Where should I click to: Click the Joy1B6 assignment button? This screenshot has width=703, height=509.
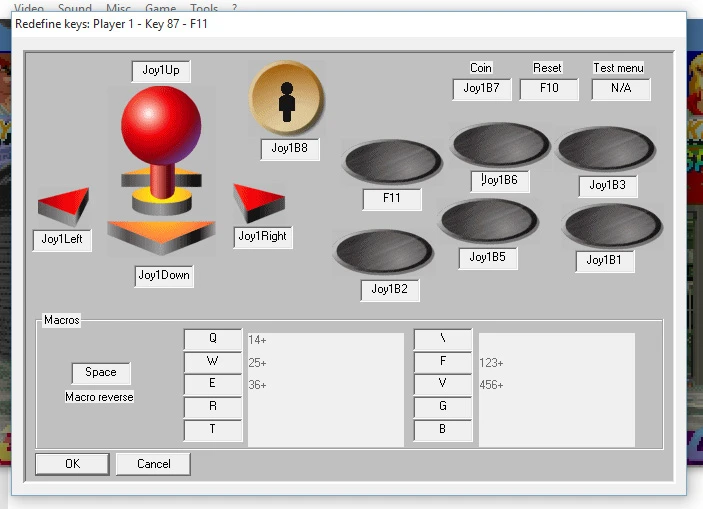coord(500,181)
